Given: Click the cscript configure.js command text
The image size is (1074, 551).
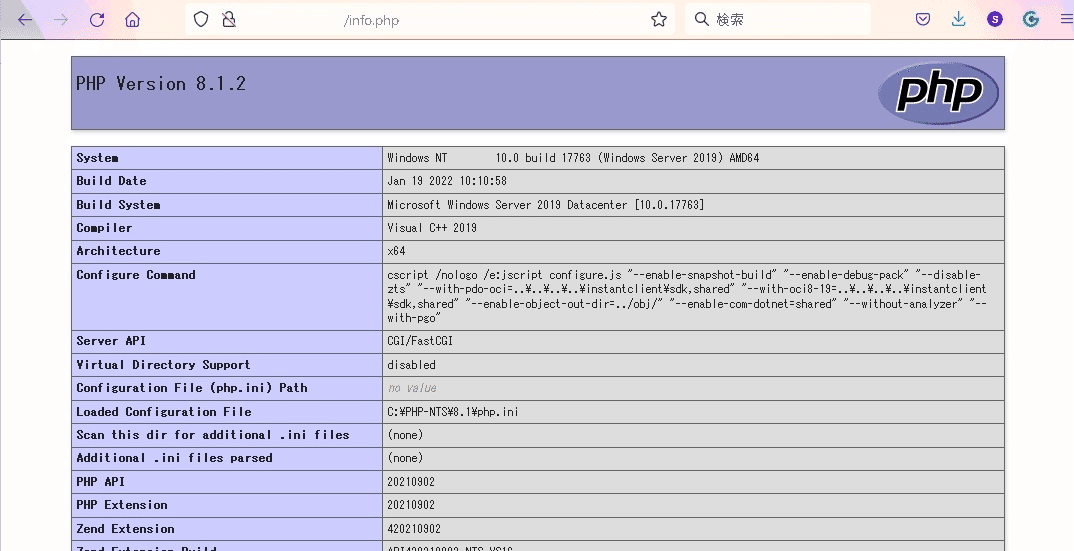Looking at the screenshot, I should [687, 296].
